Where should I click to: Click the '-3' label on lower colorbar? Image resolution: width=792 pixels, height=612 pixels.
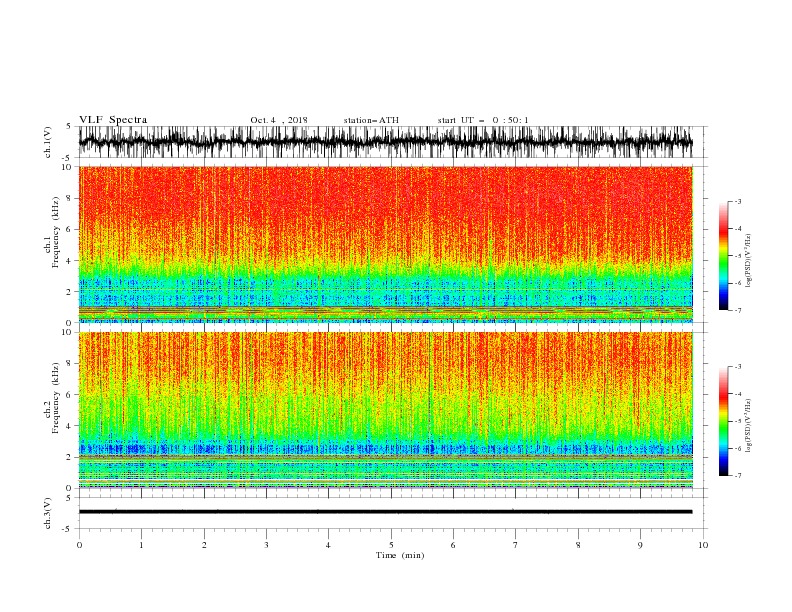point(738,367)
